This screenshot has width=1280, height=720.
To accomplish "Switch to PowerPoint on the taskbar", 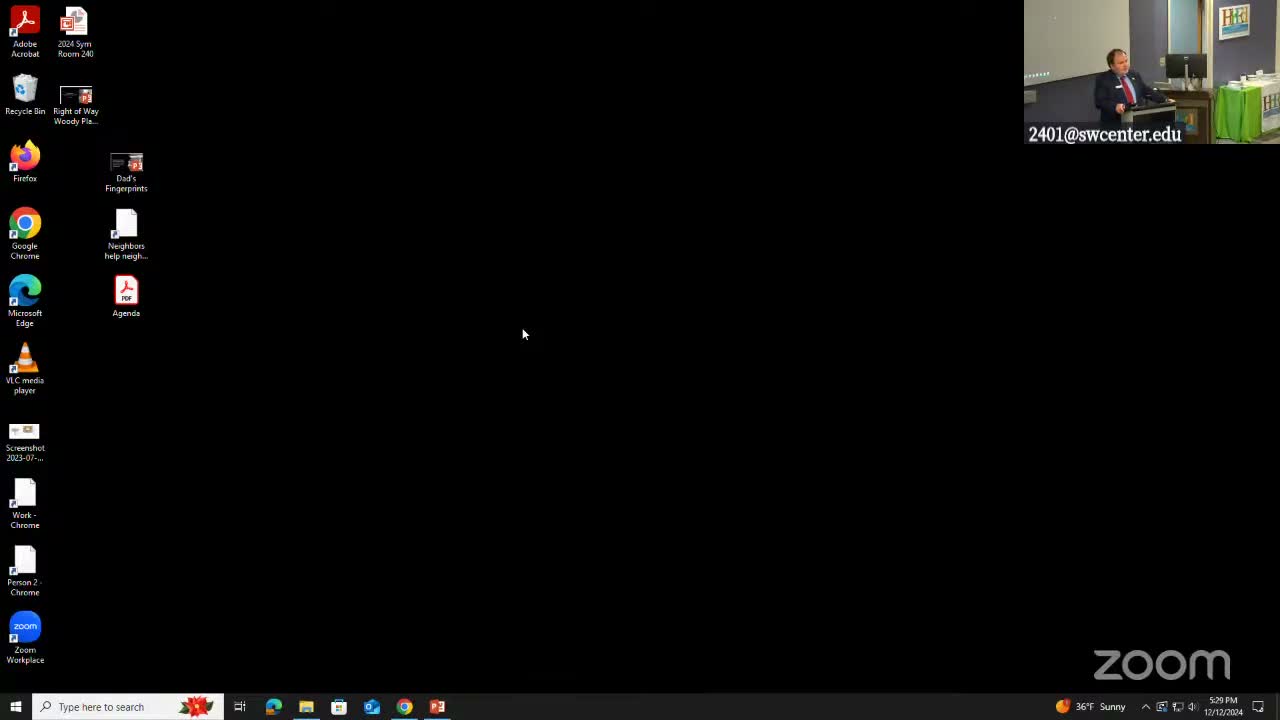I will [x=437, y=707].
